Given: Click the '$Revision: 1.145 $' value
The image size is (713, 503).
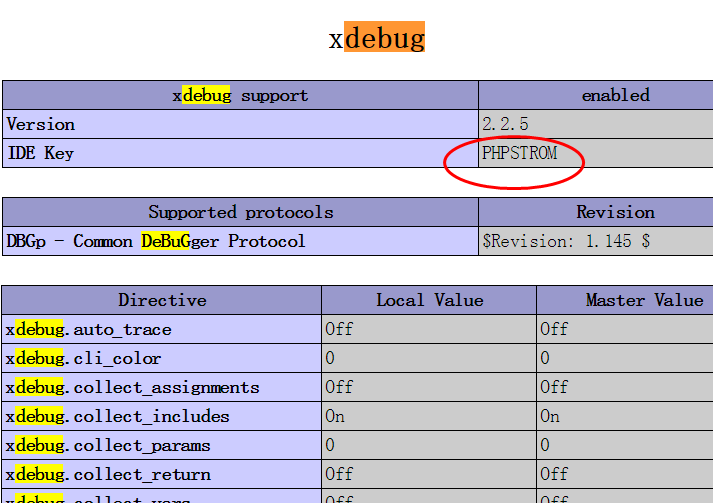Looking at the screenshot, I should [566, 241].
